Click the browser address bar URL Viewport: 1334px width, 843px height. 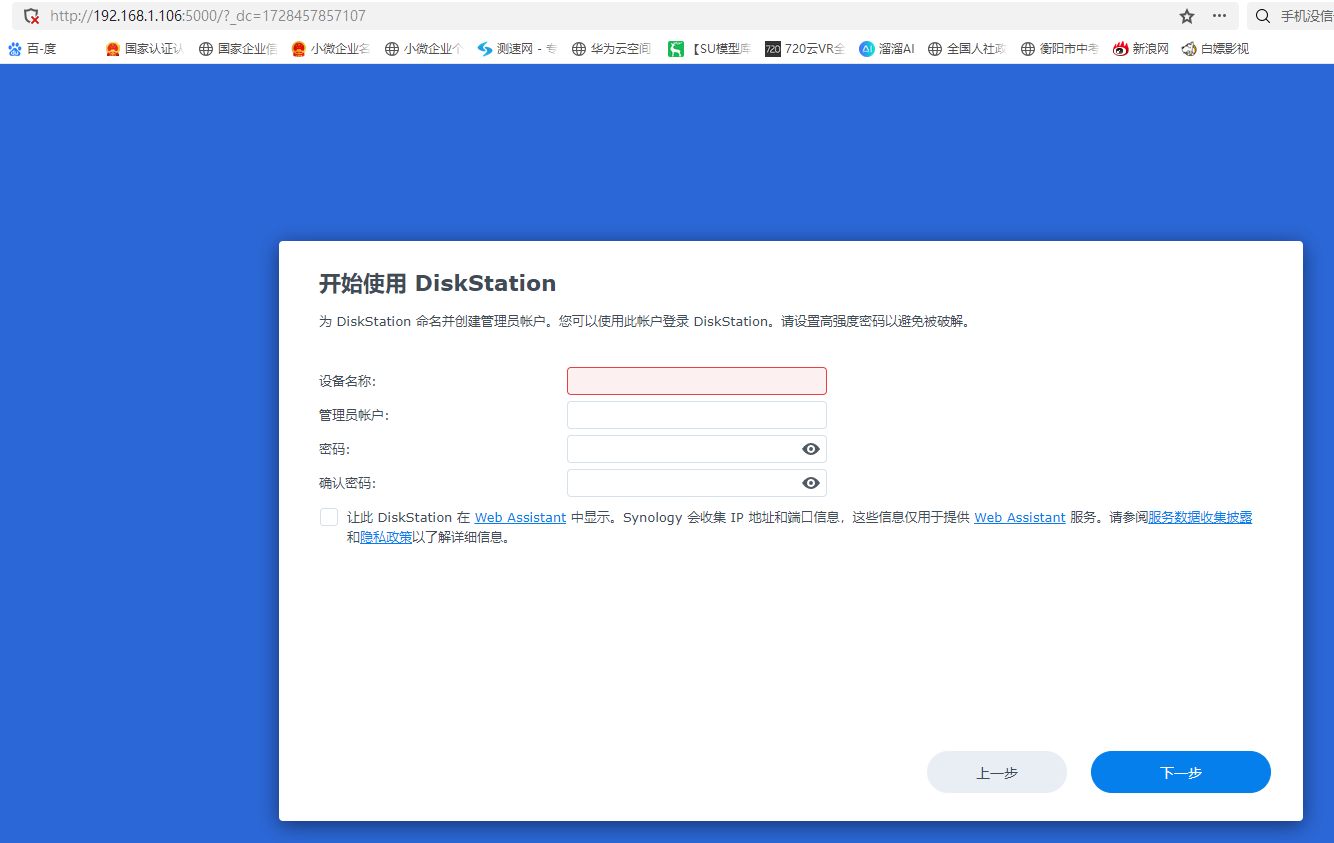point(208,16)
